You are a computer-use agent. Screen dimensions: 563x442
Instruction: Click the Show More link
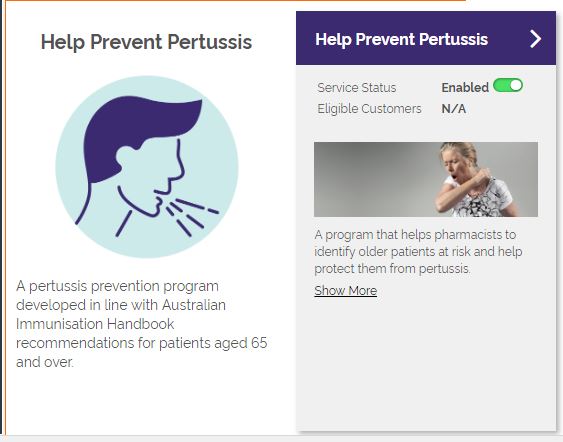point(345,290)
